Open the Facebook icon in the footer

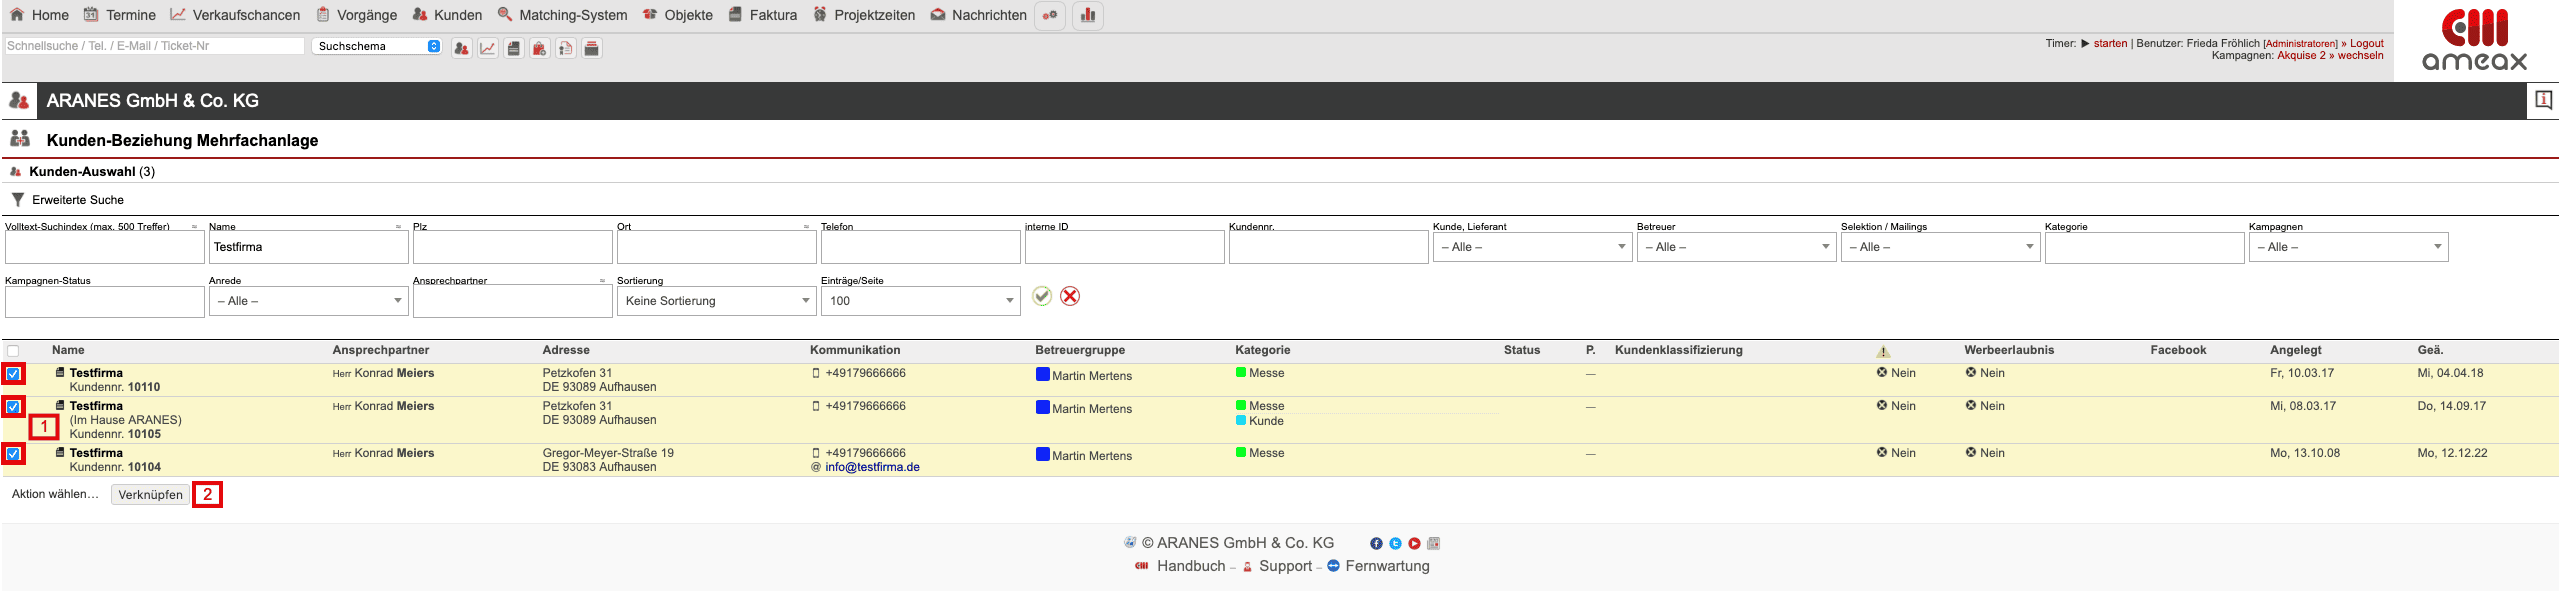point(1376,543)
